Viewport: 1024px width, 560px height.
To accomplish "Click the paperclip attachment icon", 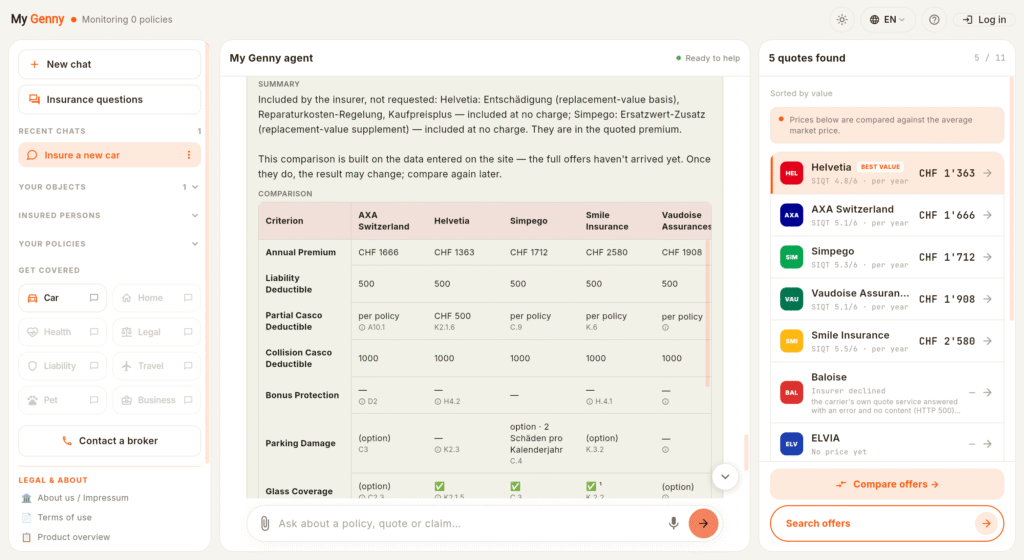I will (264, 523).
